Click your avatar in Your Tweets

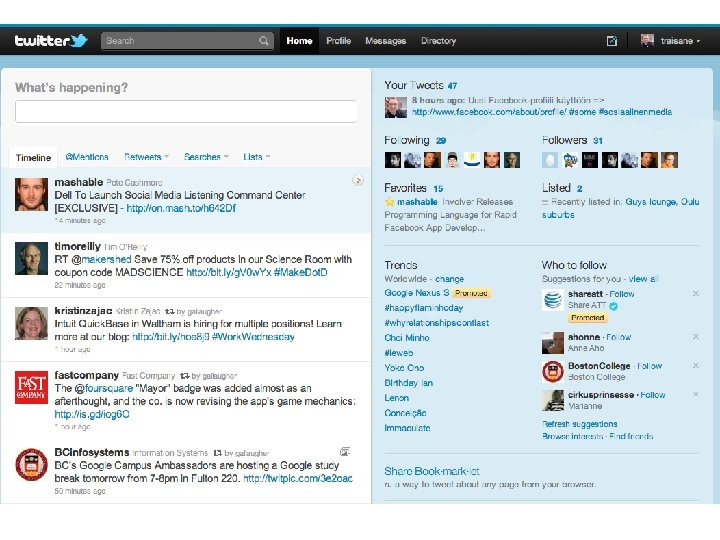click(396, 107)
